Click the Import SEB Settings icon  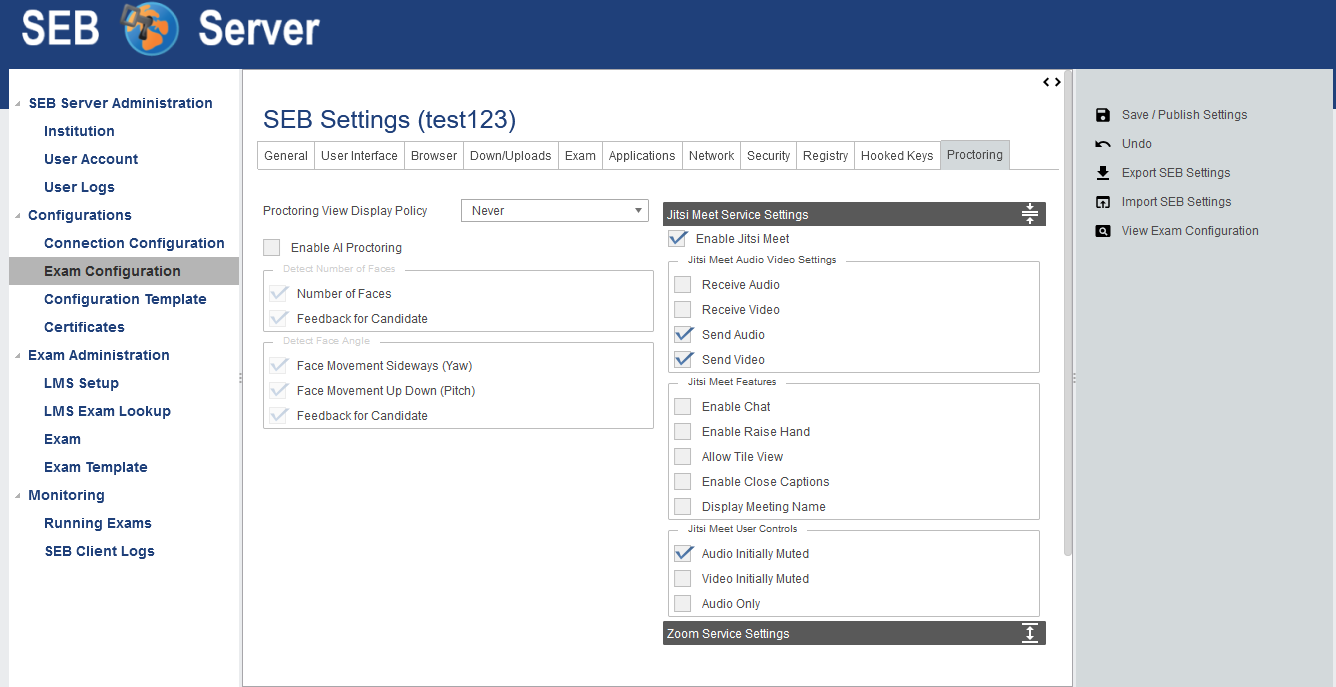point(1103,202)
